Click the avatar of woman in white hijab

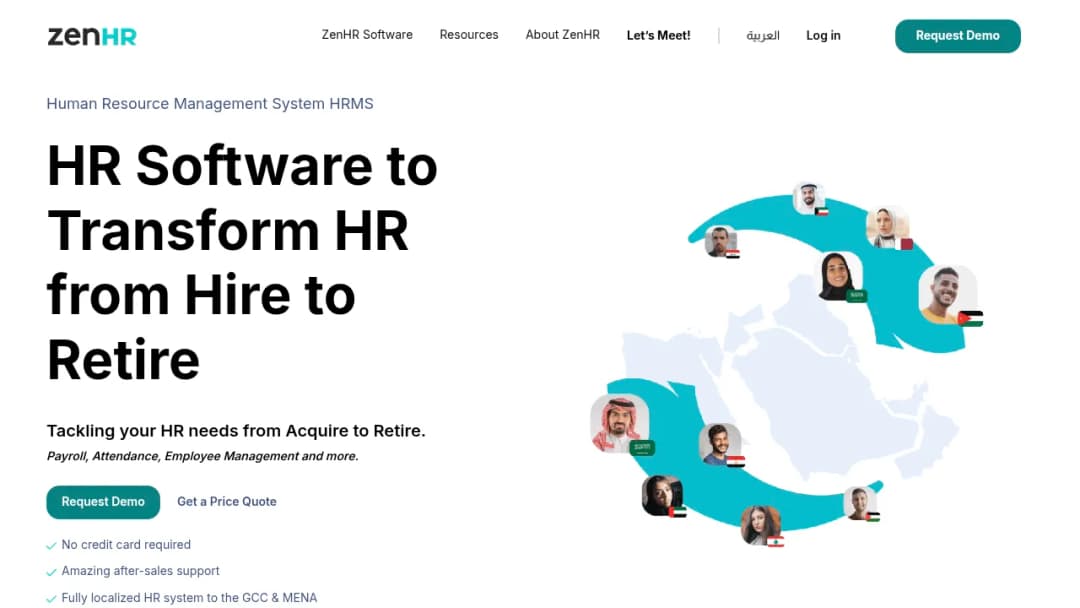(887, 227)
